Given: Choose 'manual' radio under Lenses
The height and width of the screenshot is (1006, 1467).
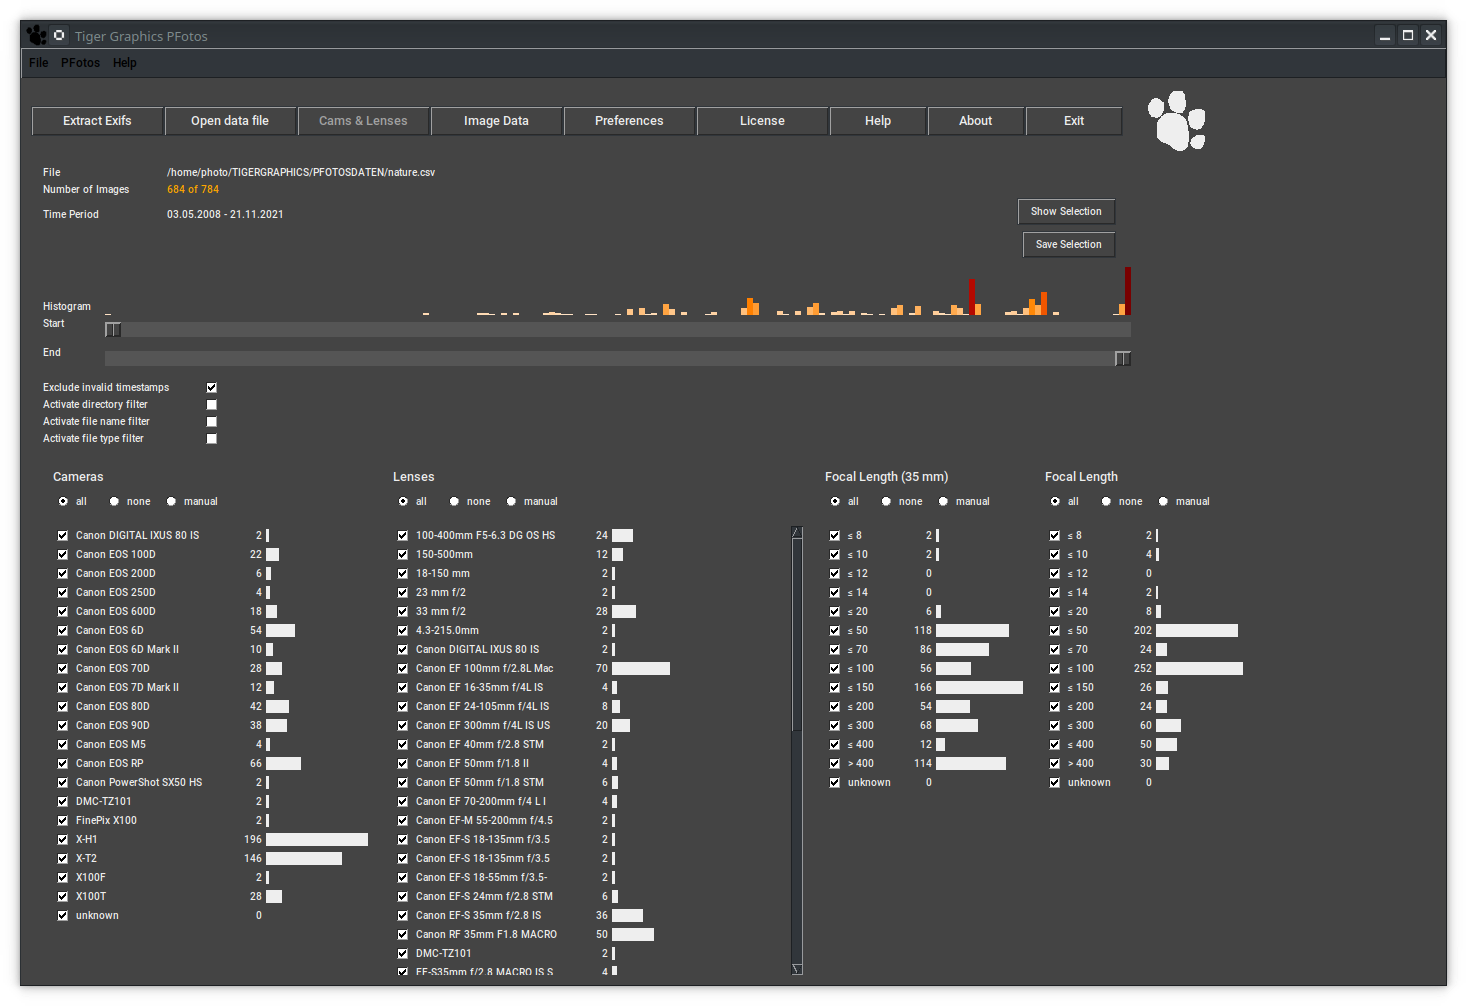Looking at the screenshot, I should tap(512, 502).
